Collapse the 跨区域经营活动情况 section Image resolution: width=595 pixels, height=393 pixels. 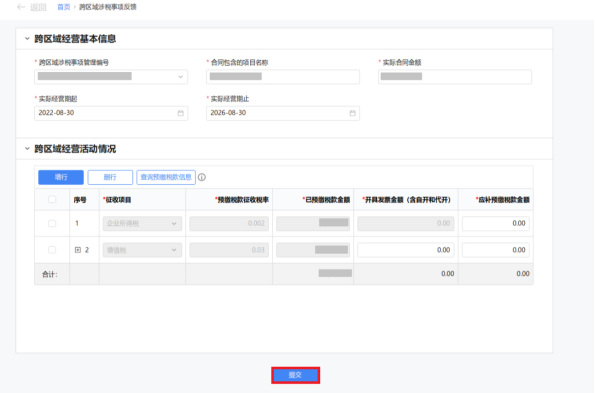click(x=27, y=149)
